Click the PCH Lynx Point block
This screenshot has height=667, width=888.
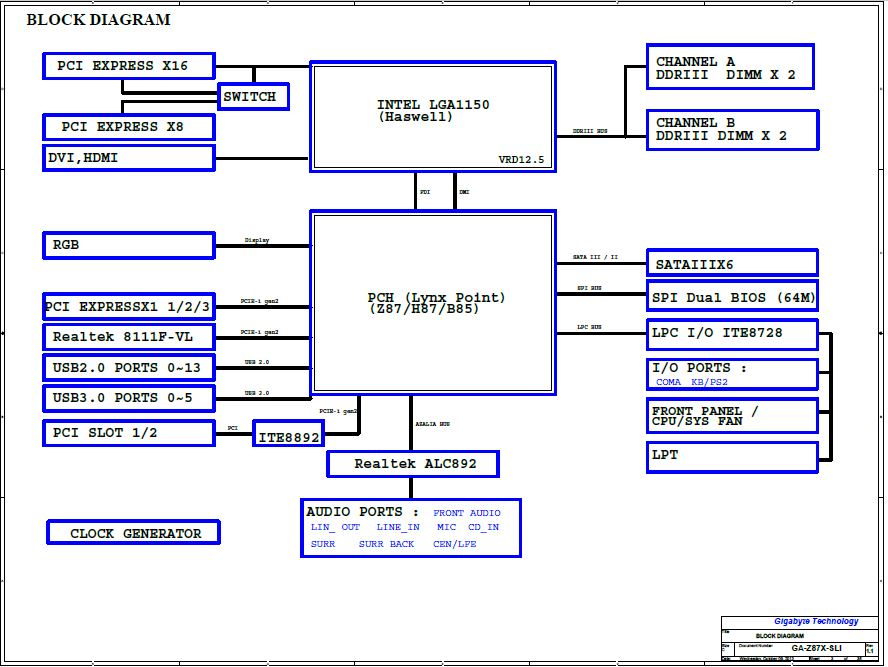(x=432, y=303)
